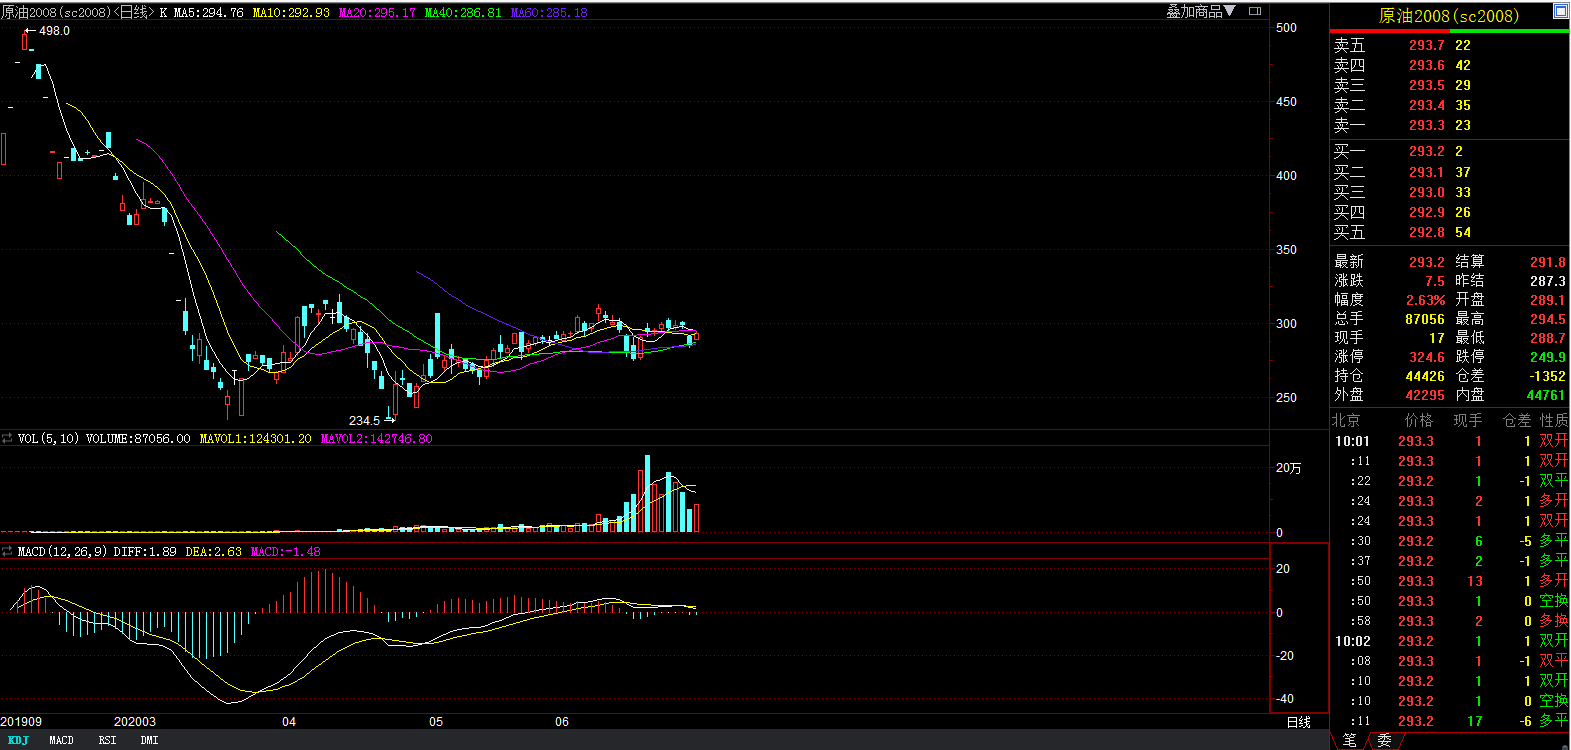Click the 202003 date axis label
Screen dimensions: 1571x750
pos(135,722)
